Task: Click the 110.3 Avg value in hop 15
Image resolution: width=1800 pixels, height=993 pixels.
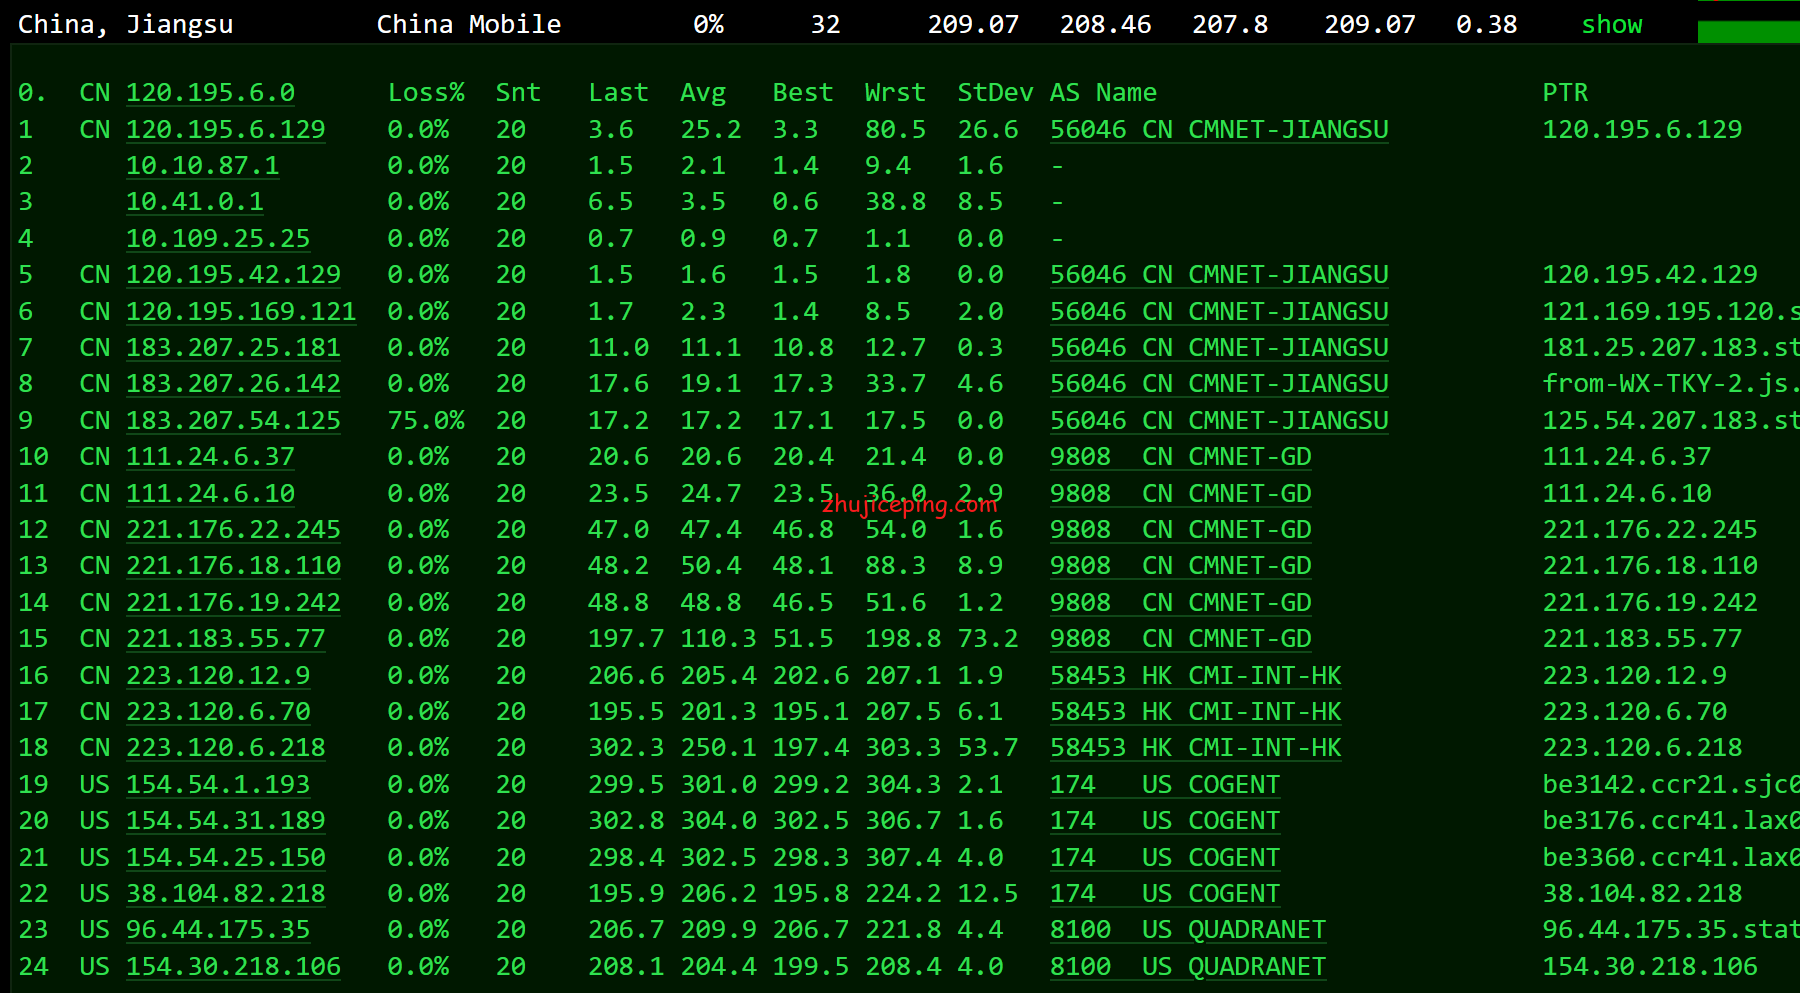Action: coord(718,638)
